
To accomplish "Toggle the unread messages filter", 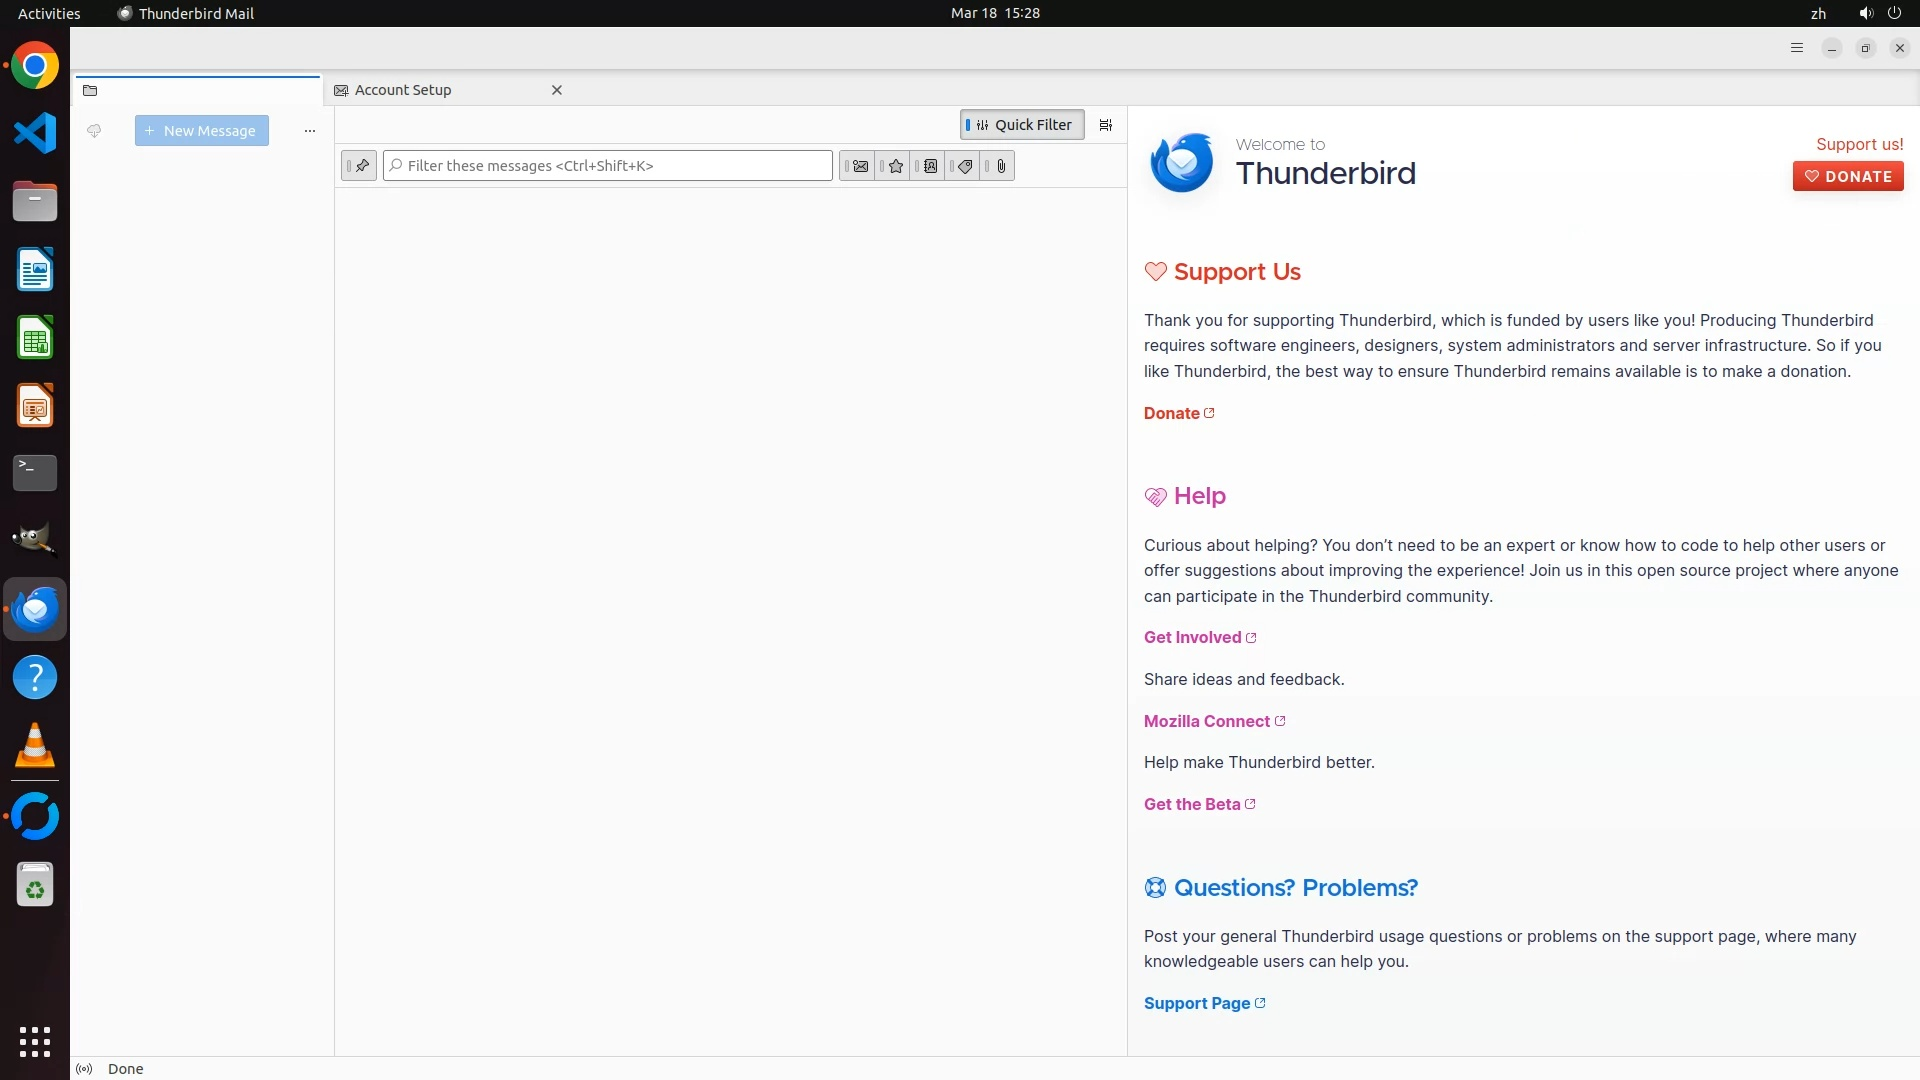I will [x=859, y=166].
